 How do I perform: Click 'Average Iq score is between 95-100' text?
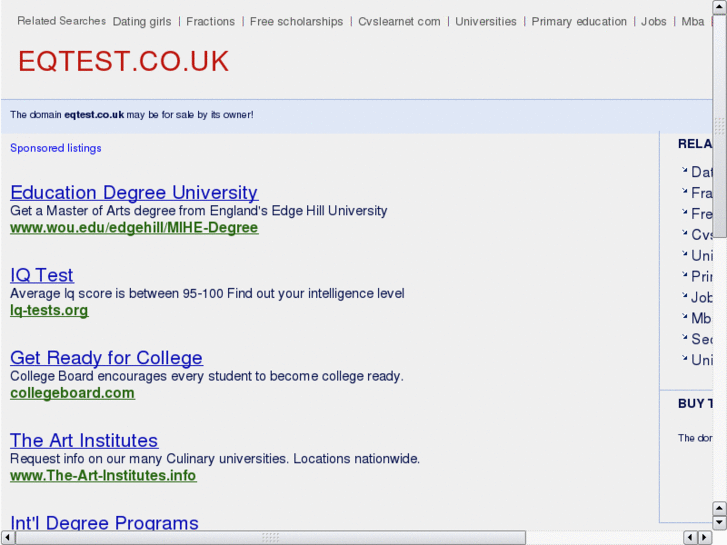[207, 294]
